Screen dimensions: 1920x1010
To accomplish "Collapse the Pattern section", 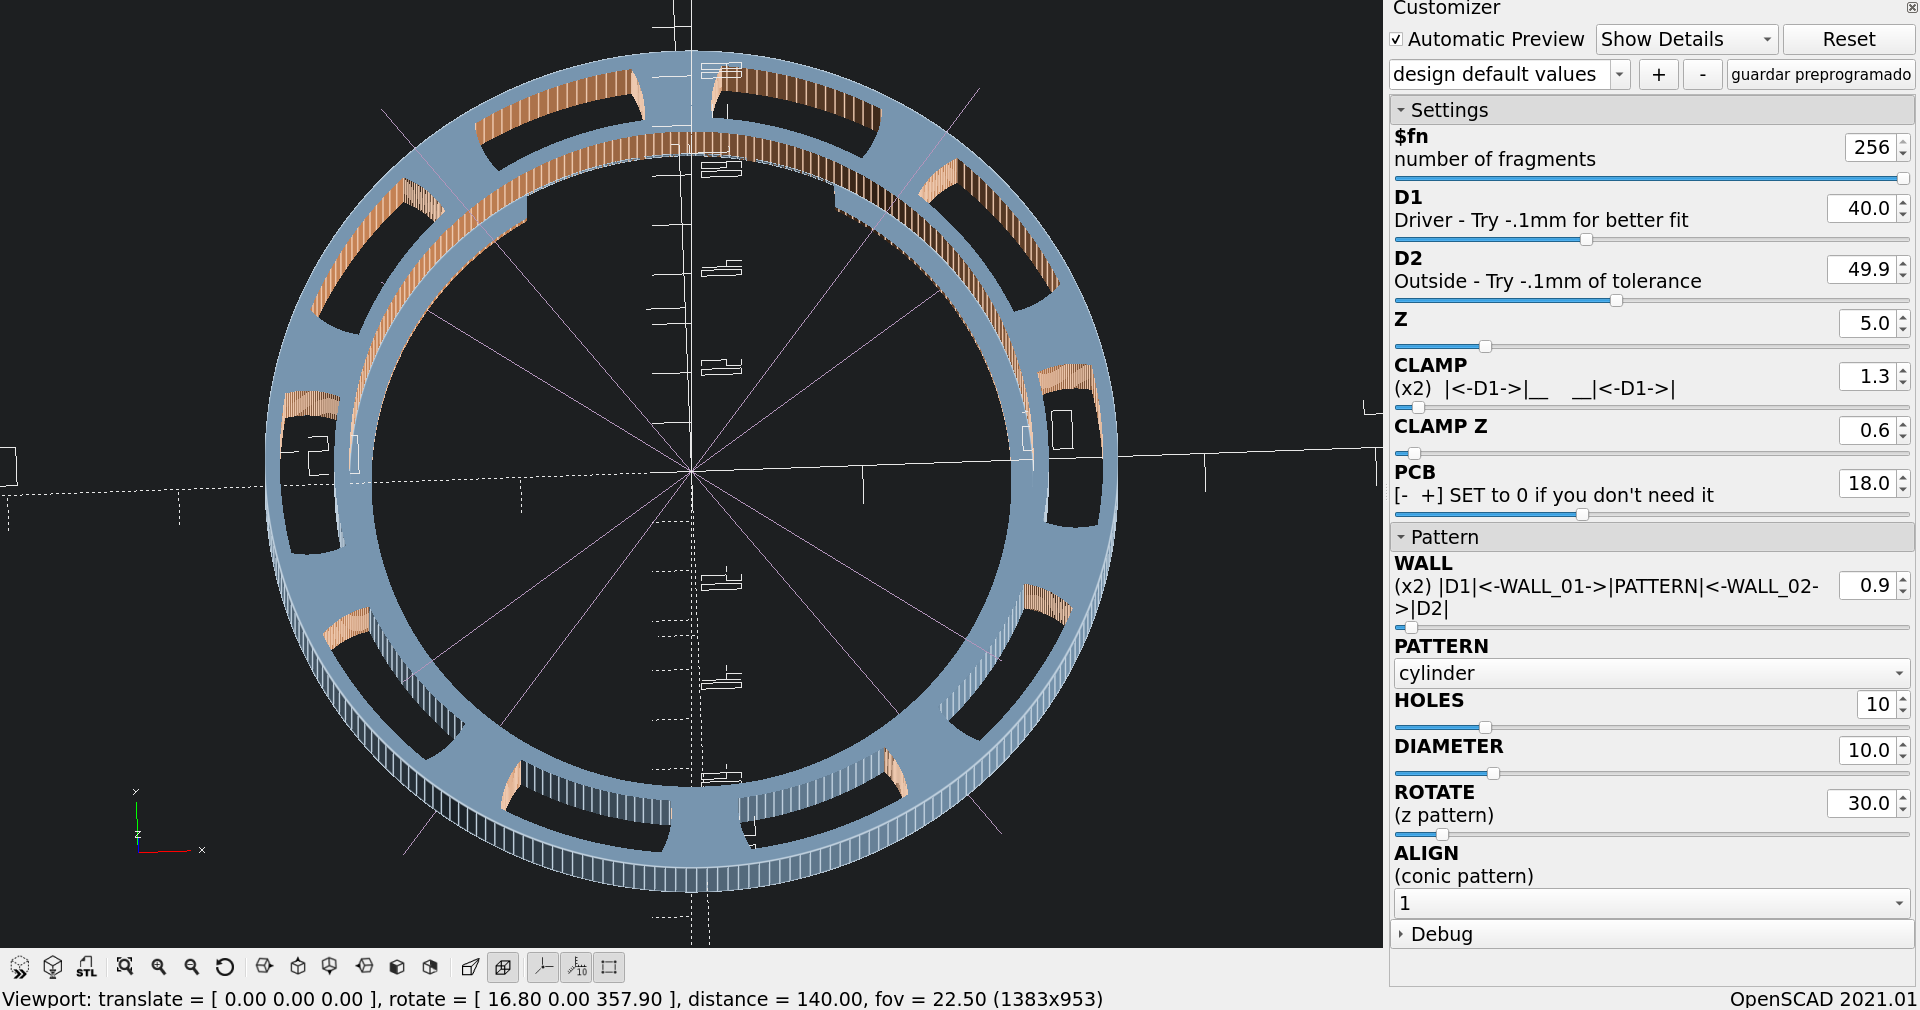I will (x=1652, y=537).
